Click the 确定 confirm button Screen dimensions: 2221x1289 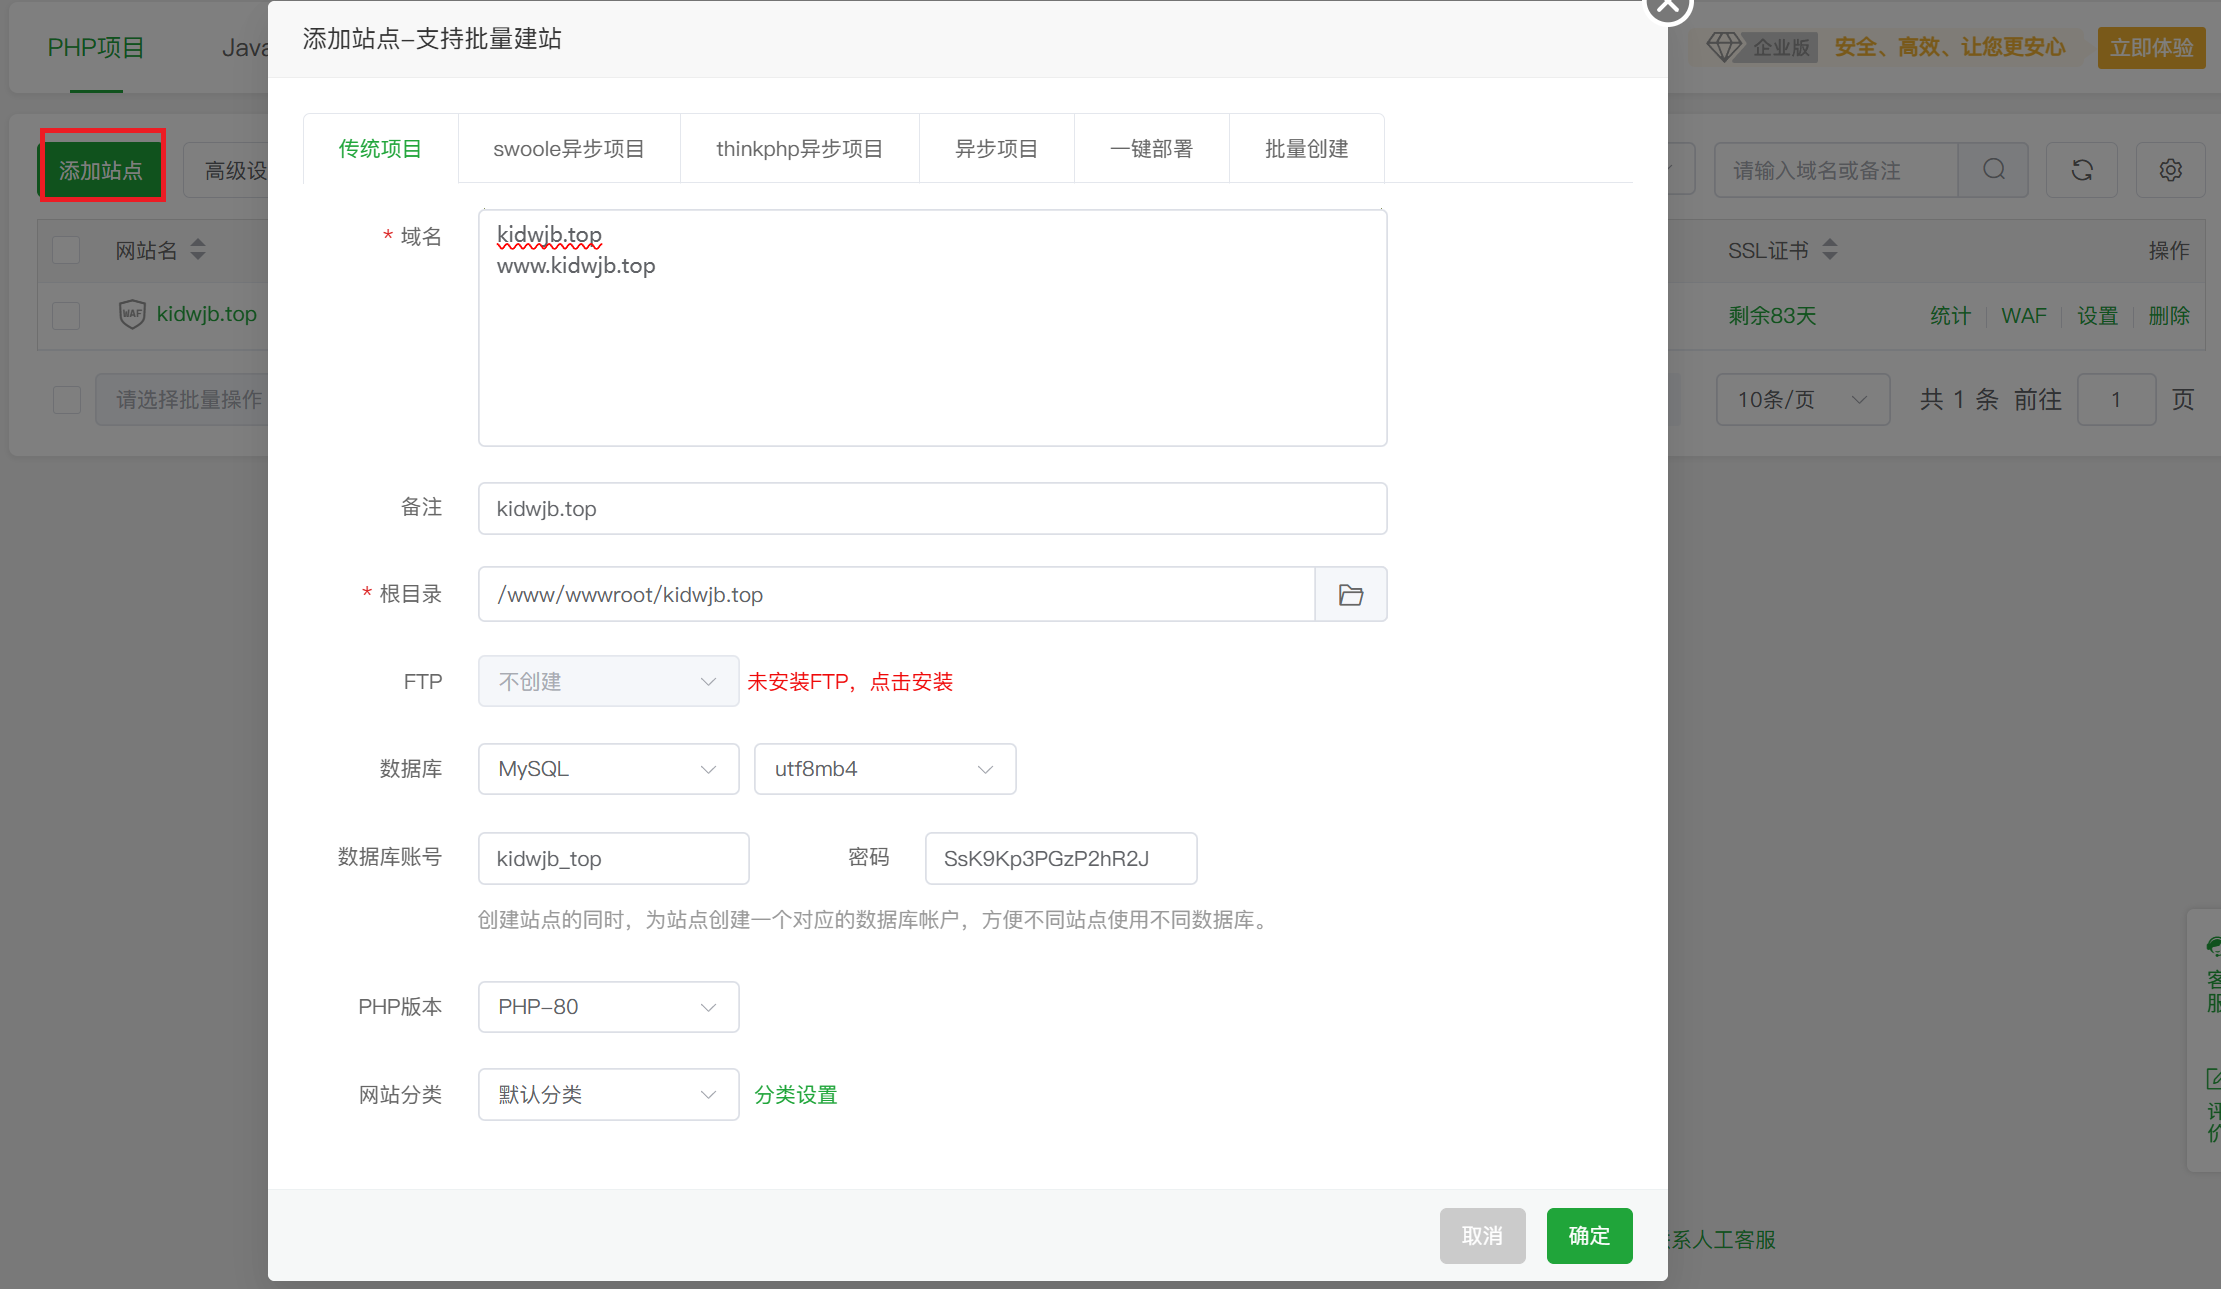click(x=1589, y=1236)
